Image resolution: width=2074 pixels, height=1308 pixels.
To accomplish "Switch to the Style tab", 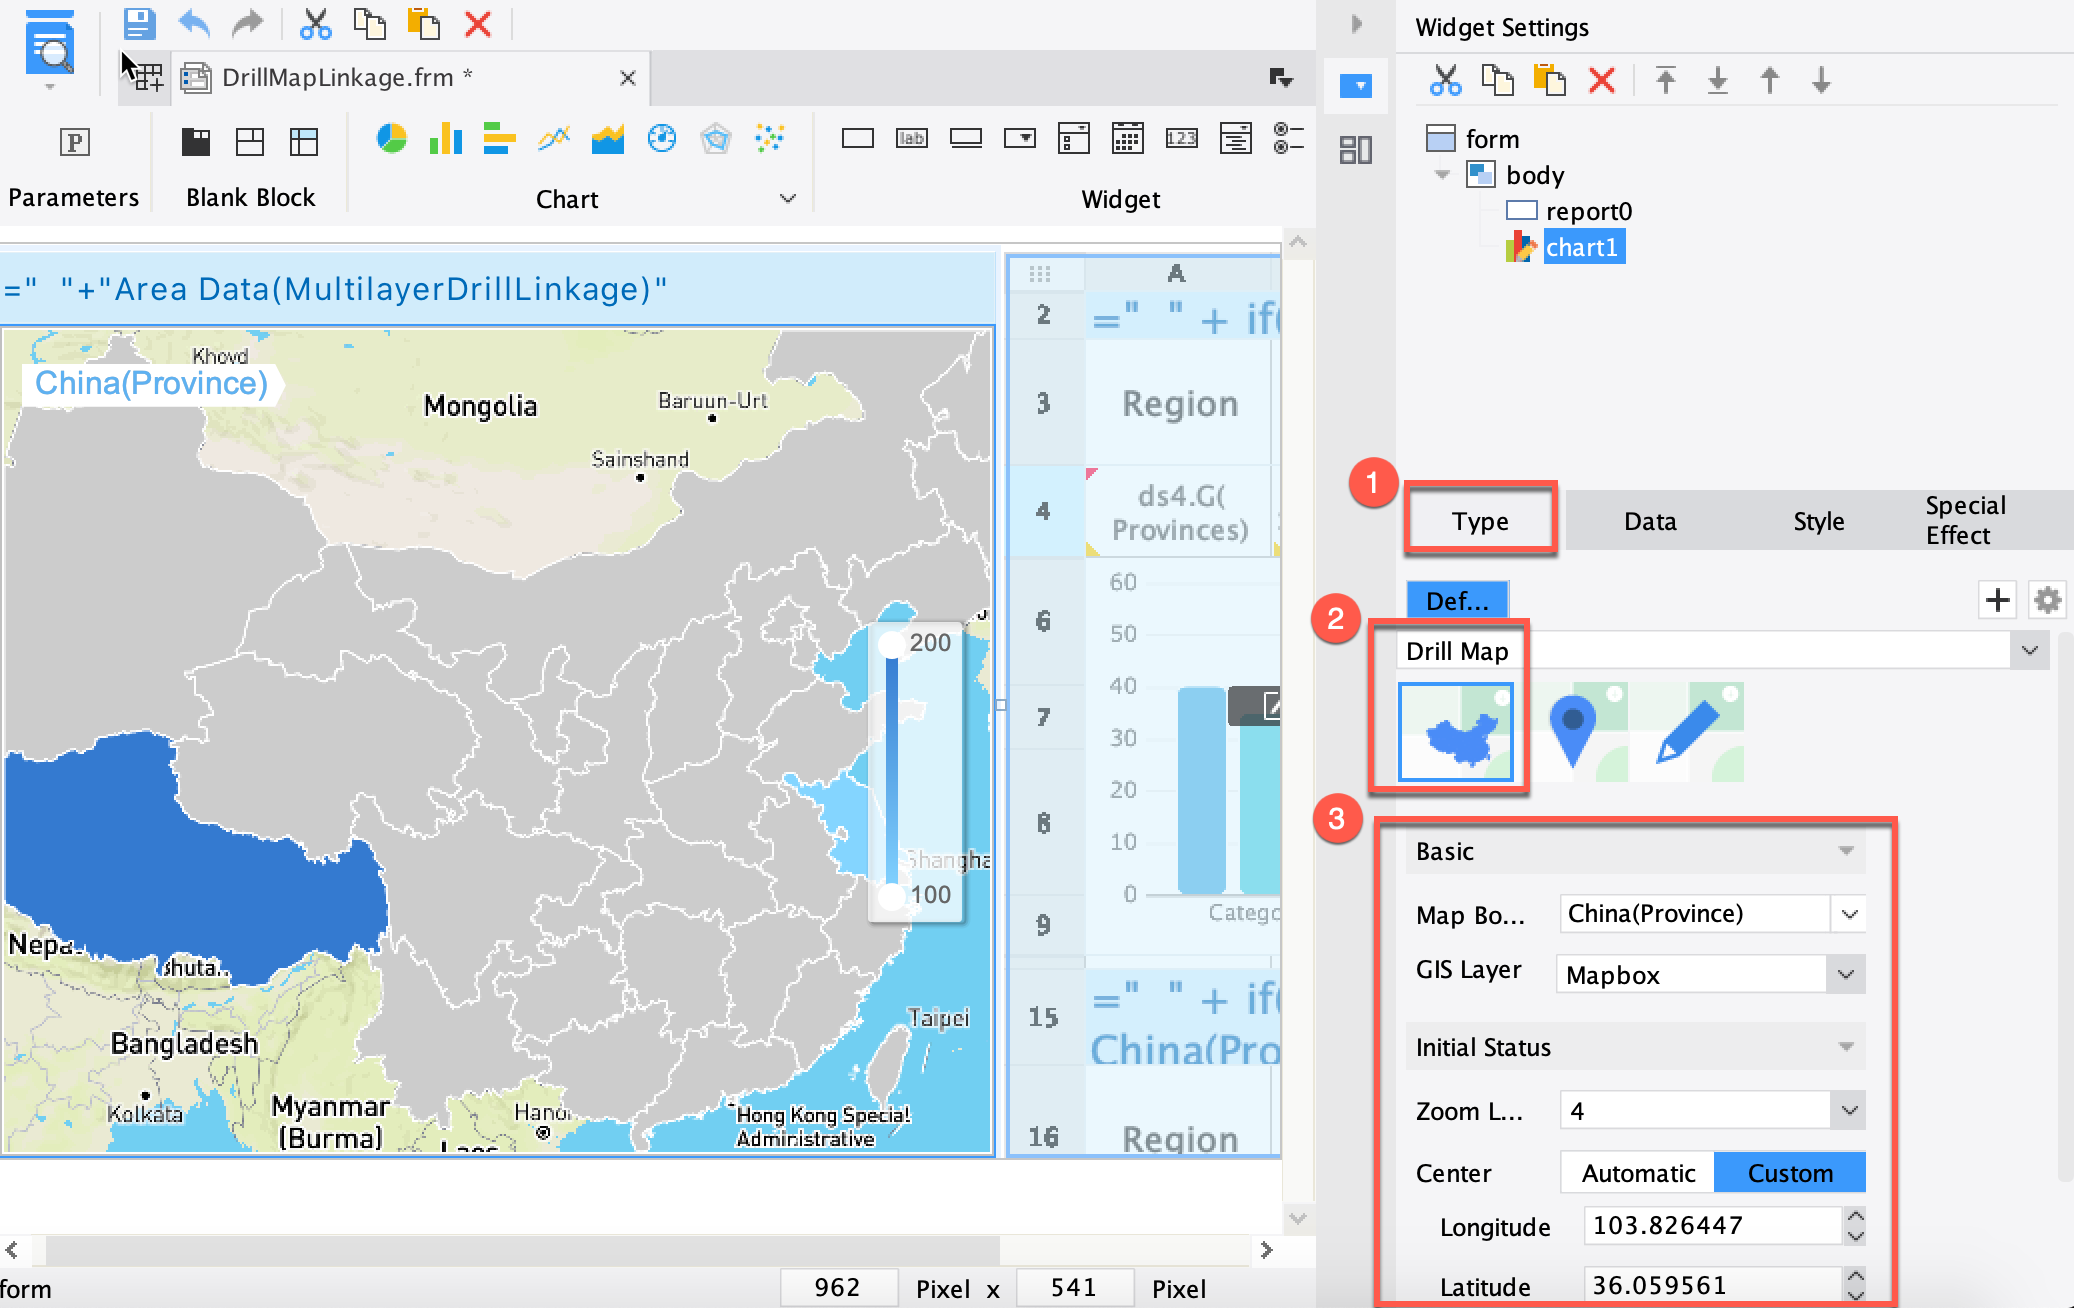I will pos(1818,520).
